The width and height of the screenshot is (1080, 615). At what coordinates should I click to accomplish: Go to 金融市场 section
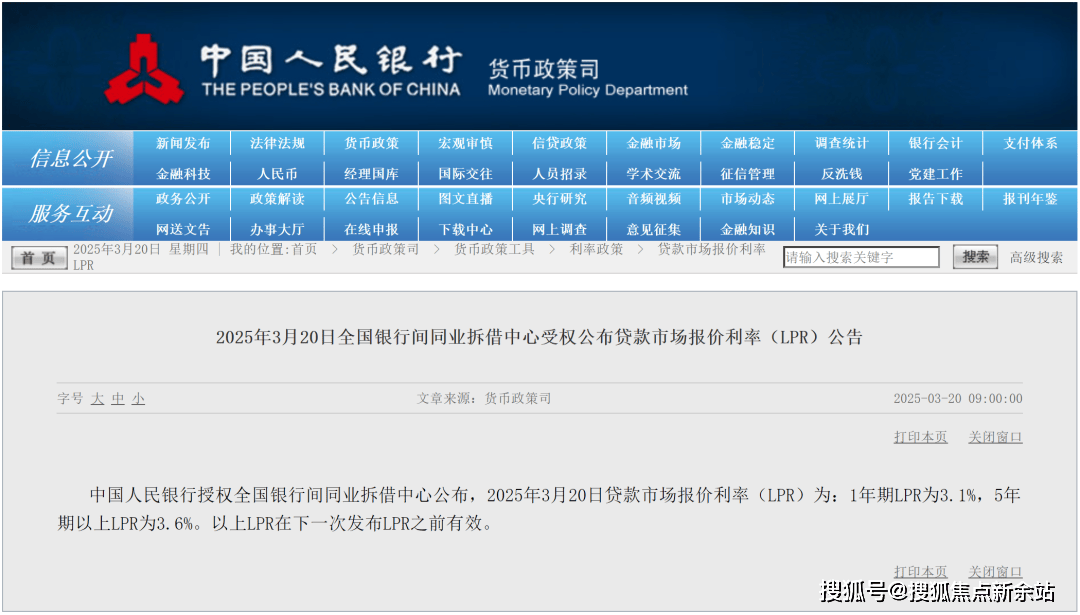[x=653, y=144]
